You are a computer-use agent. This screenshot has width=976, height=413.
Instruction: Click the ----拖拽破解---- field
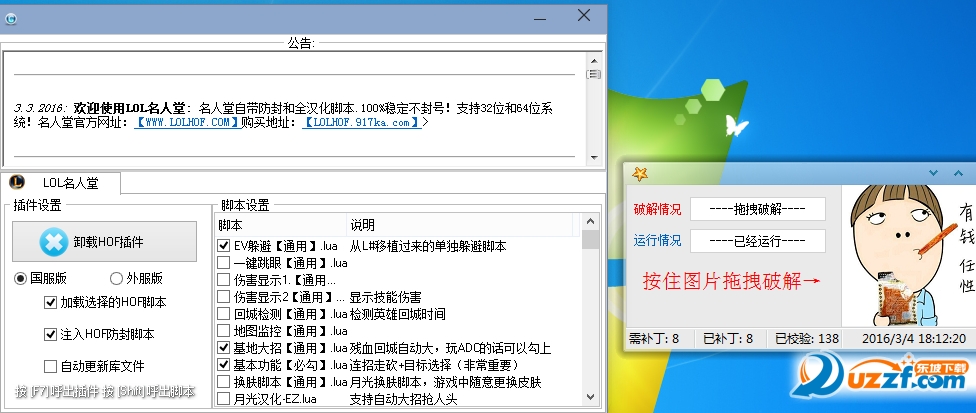758,209
